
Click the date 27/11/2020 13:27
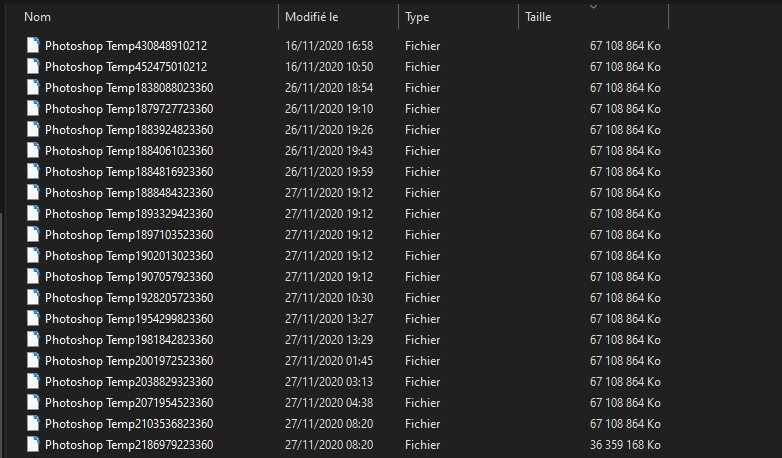329,318
